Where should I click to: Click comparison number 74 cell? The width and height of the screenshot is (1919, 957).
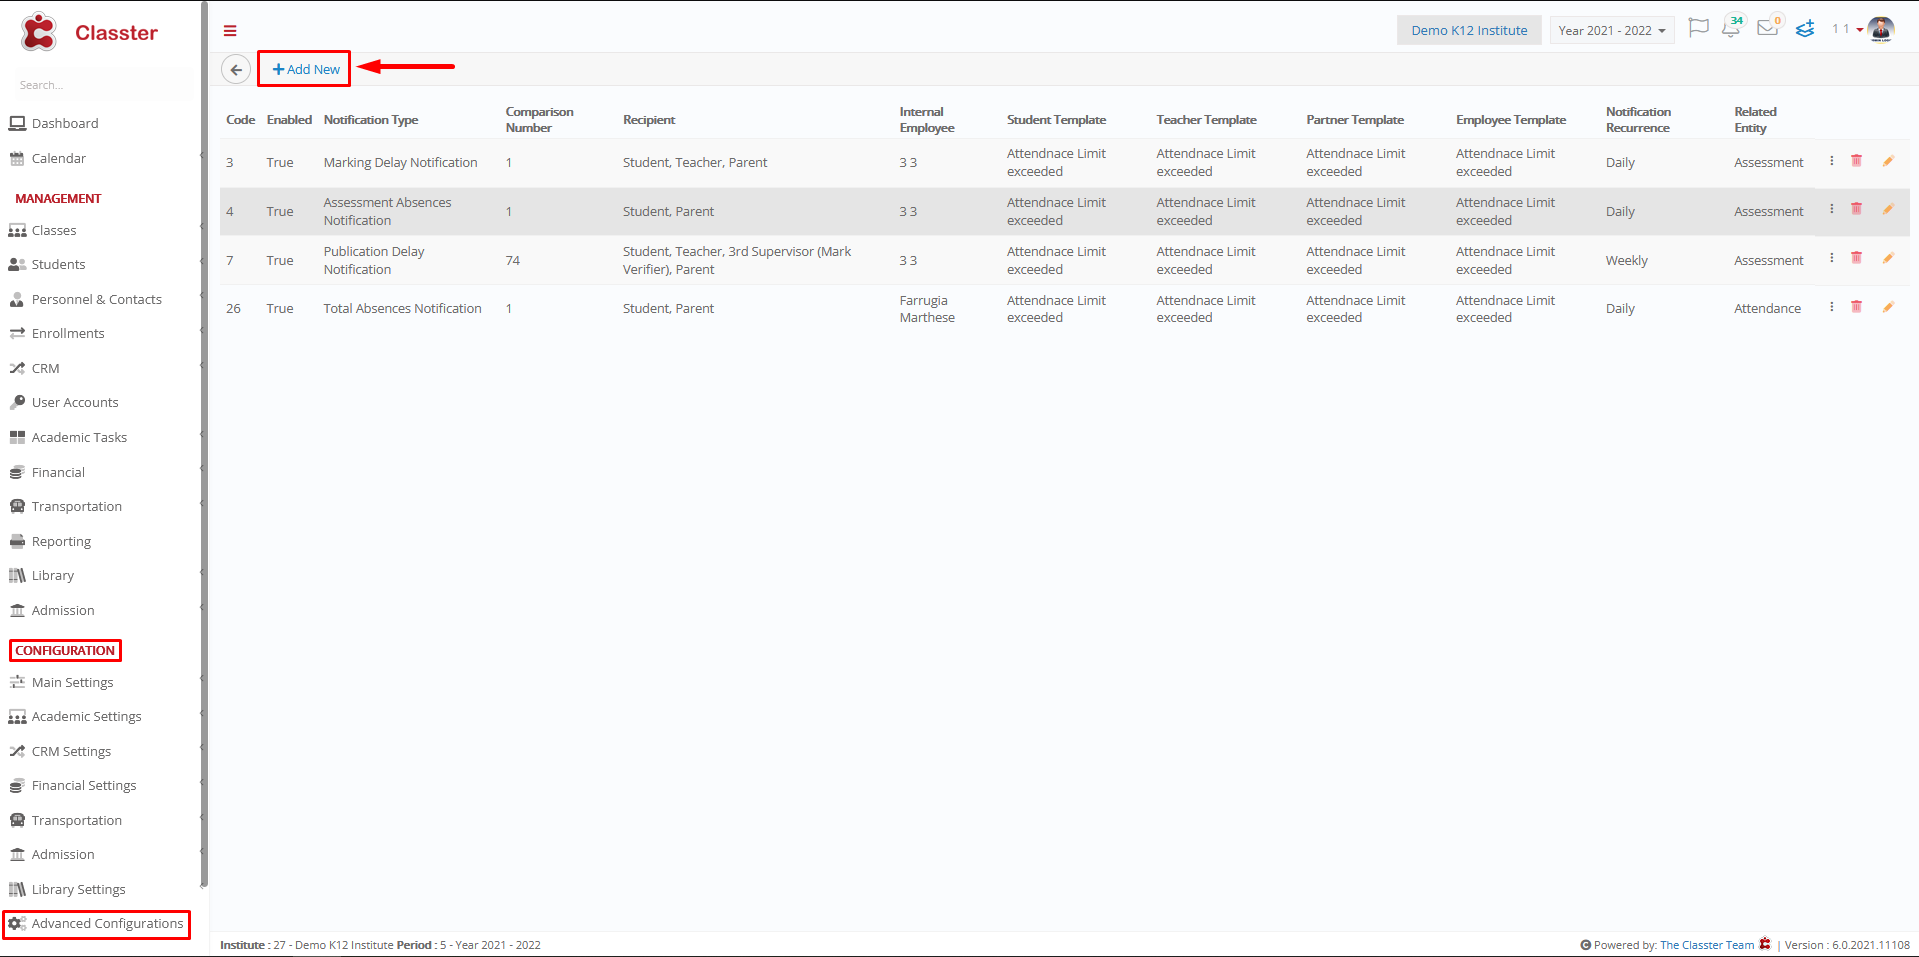pyautogui.click(x=512, y=260)
